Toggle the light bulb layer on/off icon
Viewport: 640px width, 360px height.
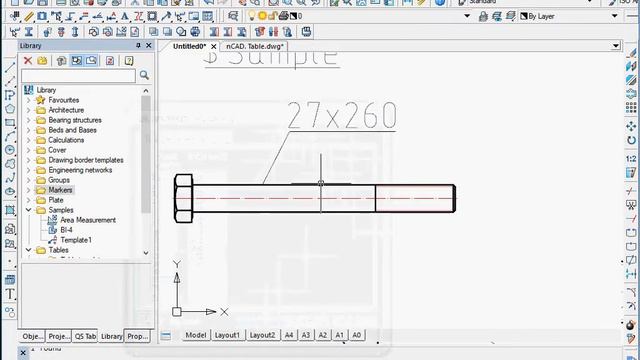[251, 16]
